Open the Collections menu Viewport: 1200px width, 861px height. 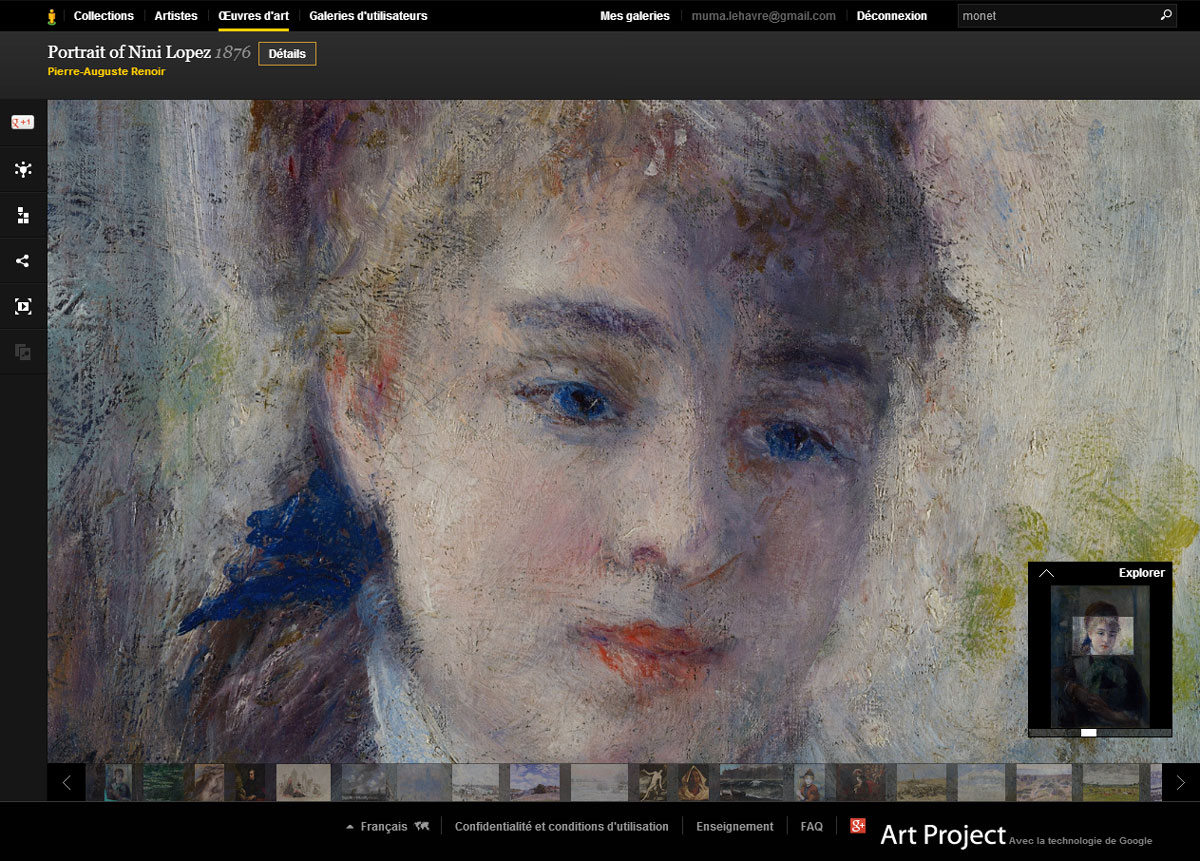click(x=104, y=16)
